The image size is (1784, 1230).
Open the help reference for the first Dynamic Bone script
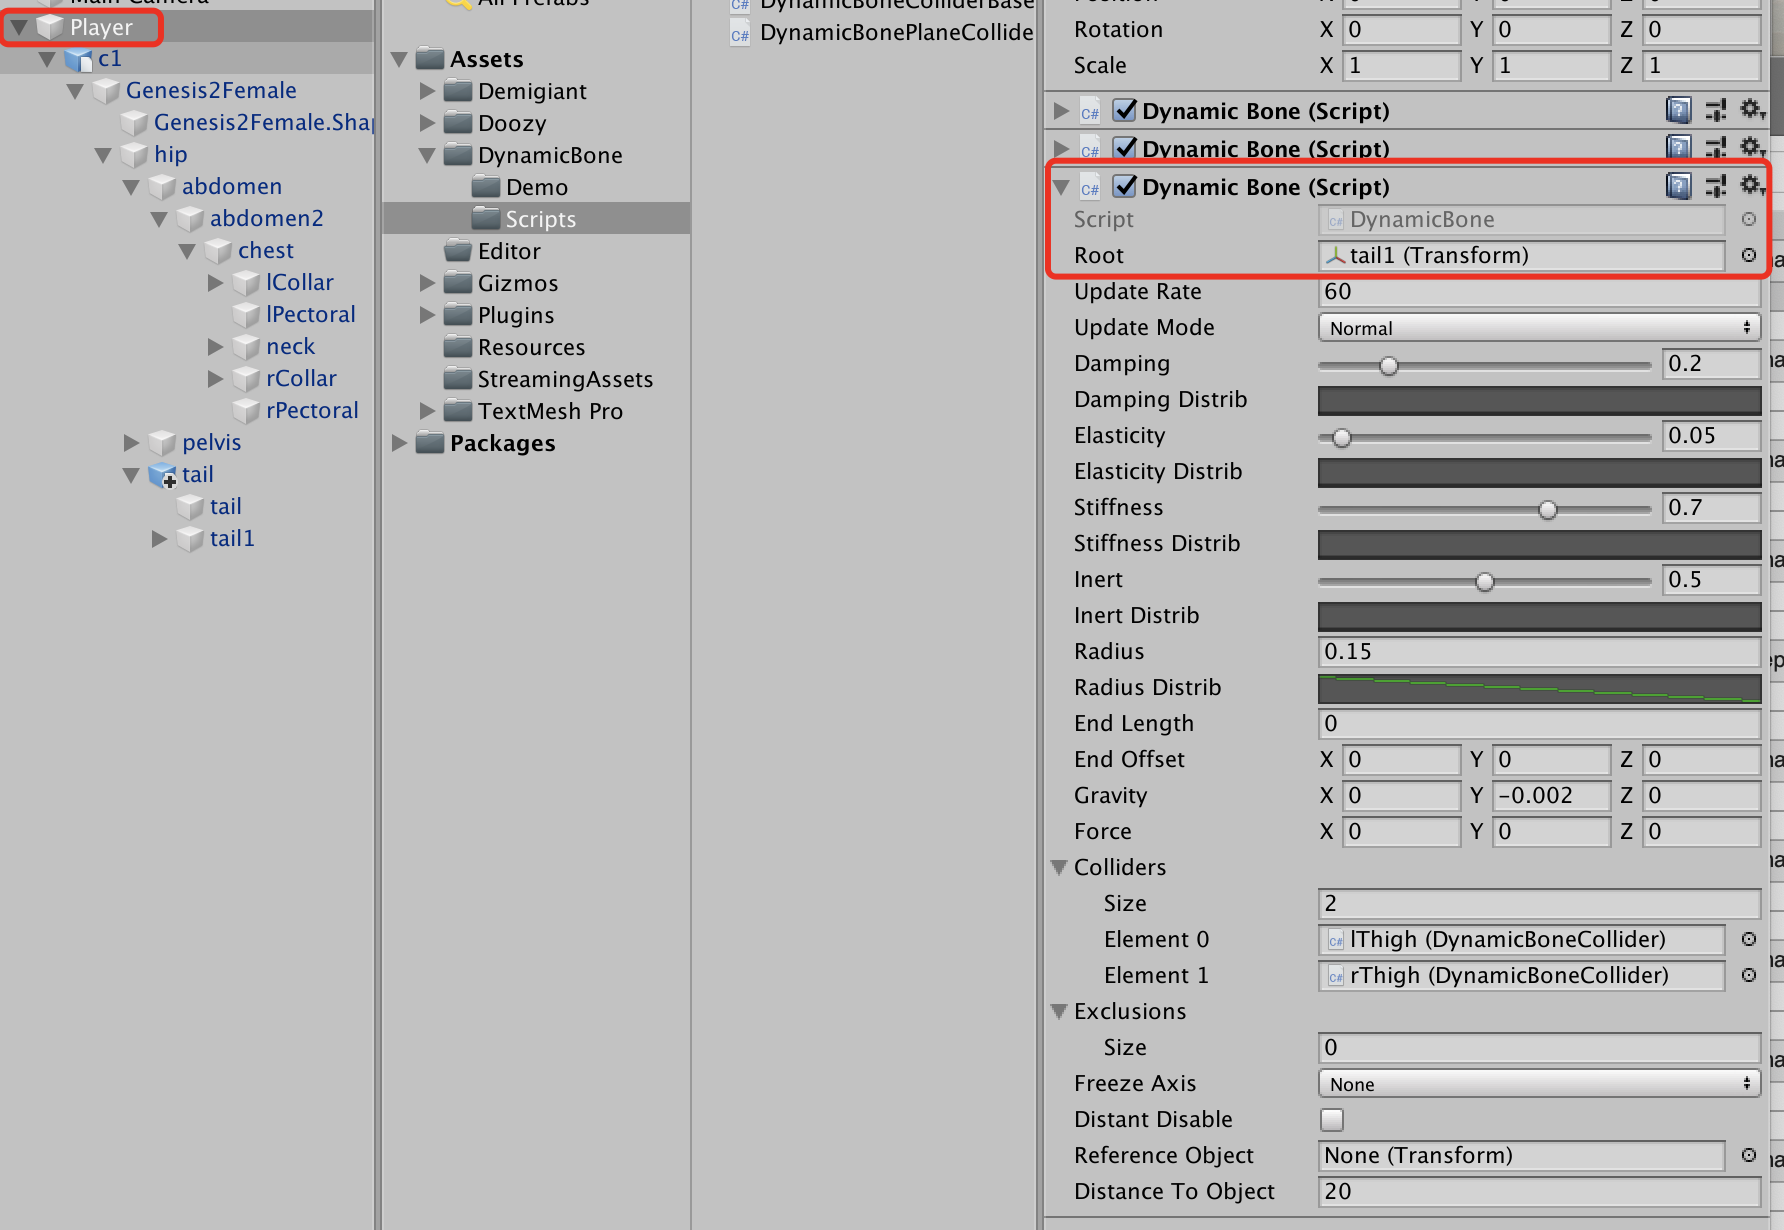1678,111
